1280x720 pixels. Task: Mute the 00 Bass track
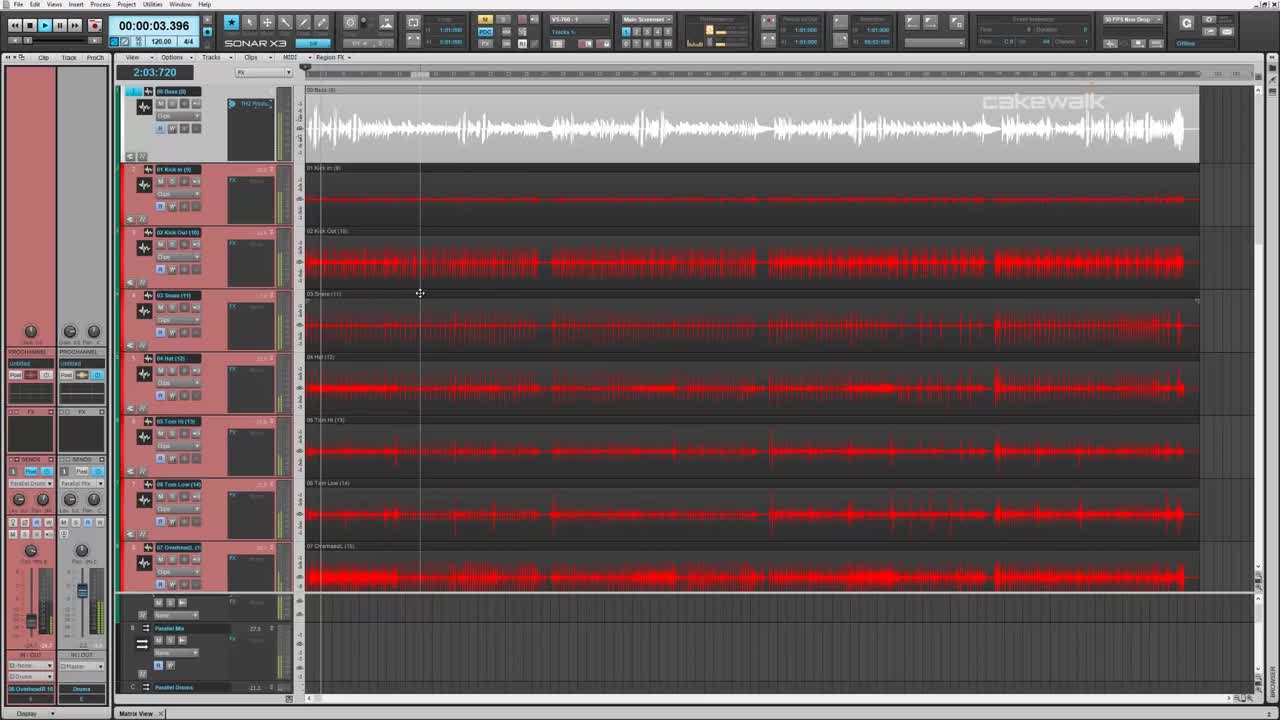pos(160,104)
